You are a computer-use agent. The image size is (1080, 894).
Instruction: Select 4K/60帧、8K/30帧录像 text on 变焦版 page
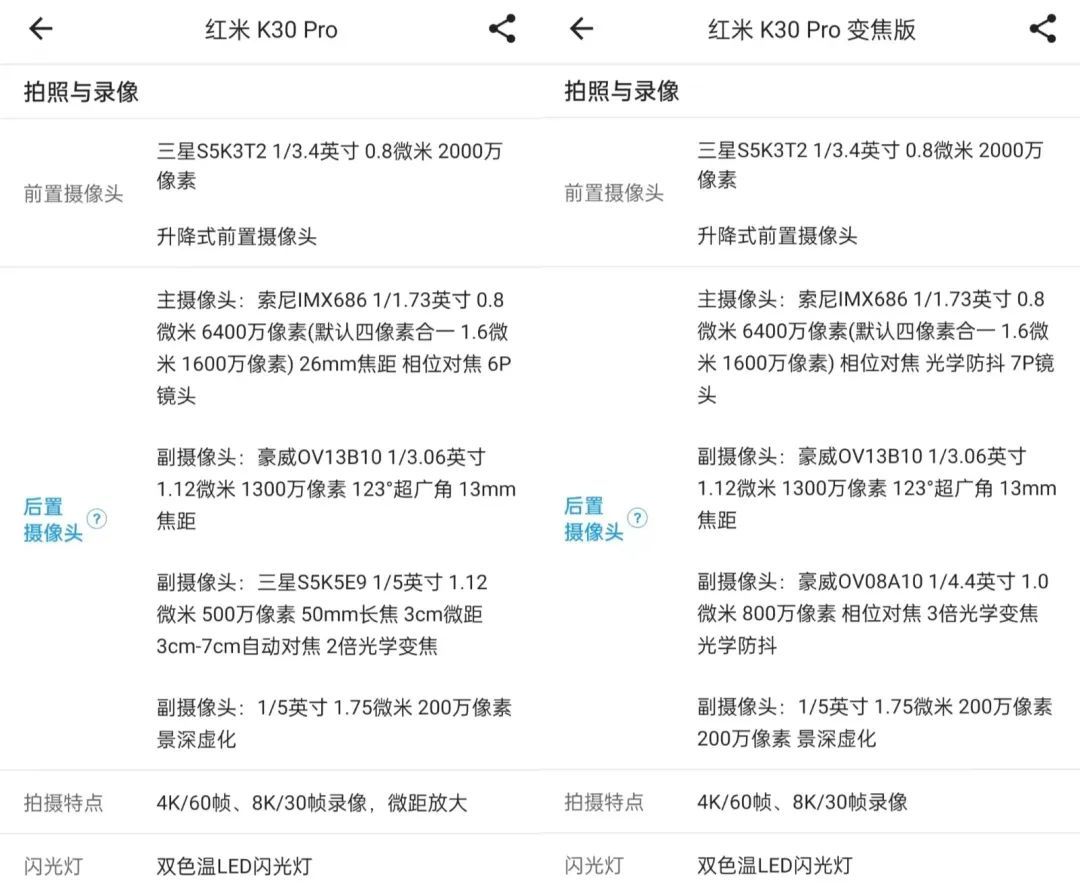point(802,802)
